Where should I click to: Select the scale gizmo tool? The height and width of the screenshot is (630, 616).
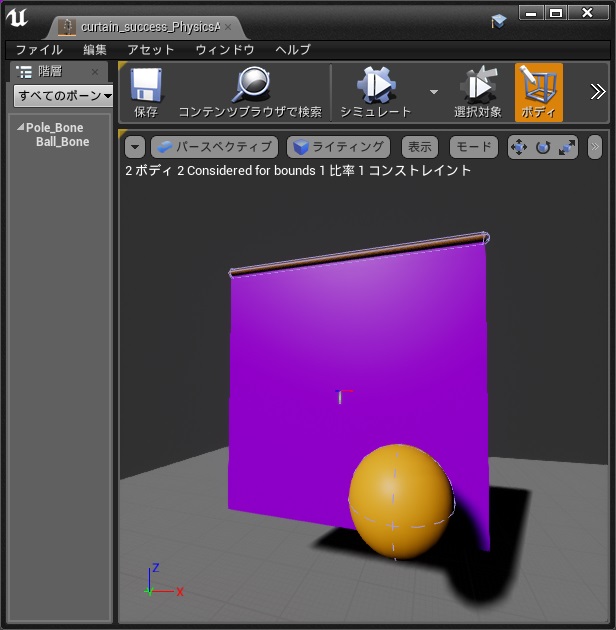567,147
